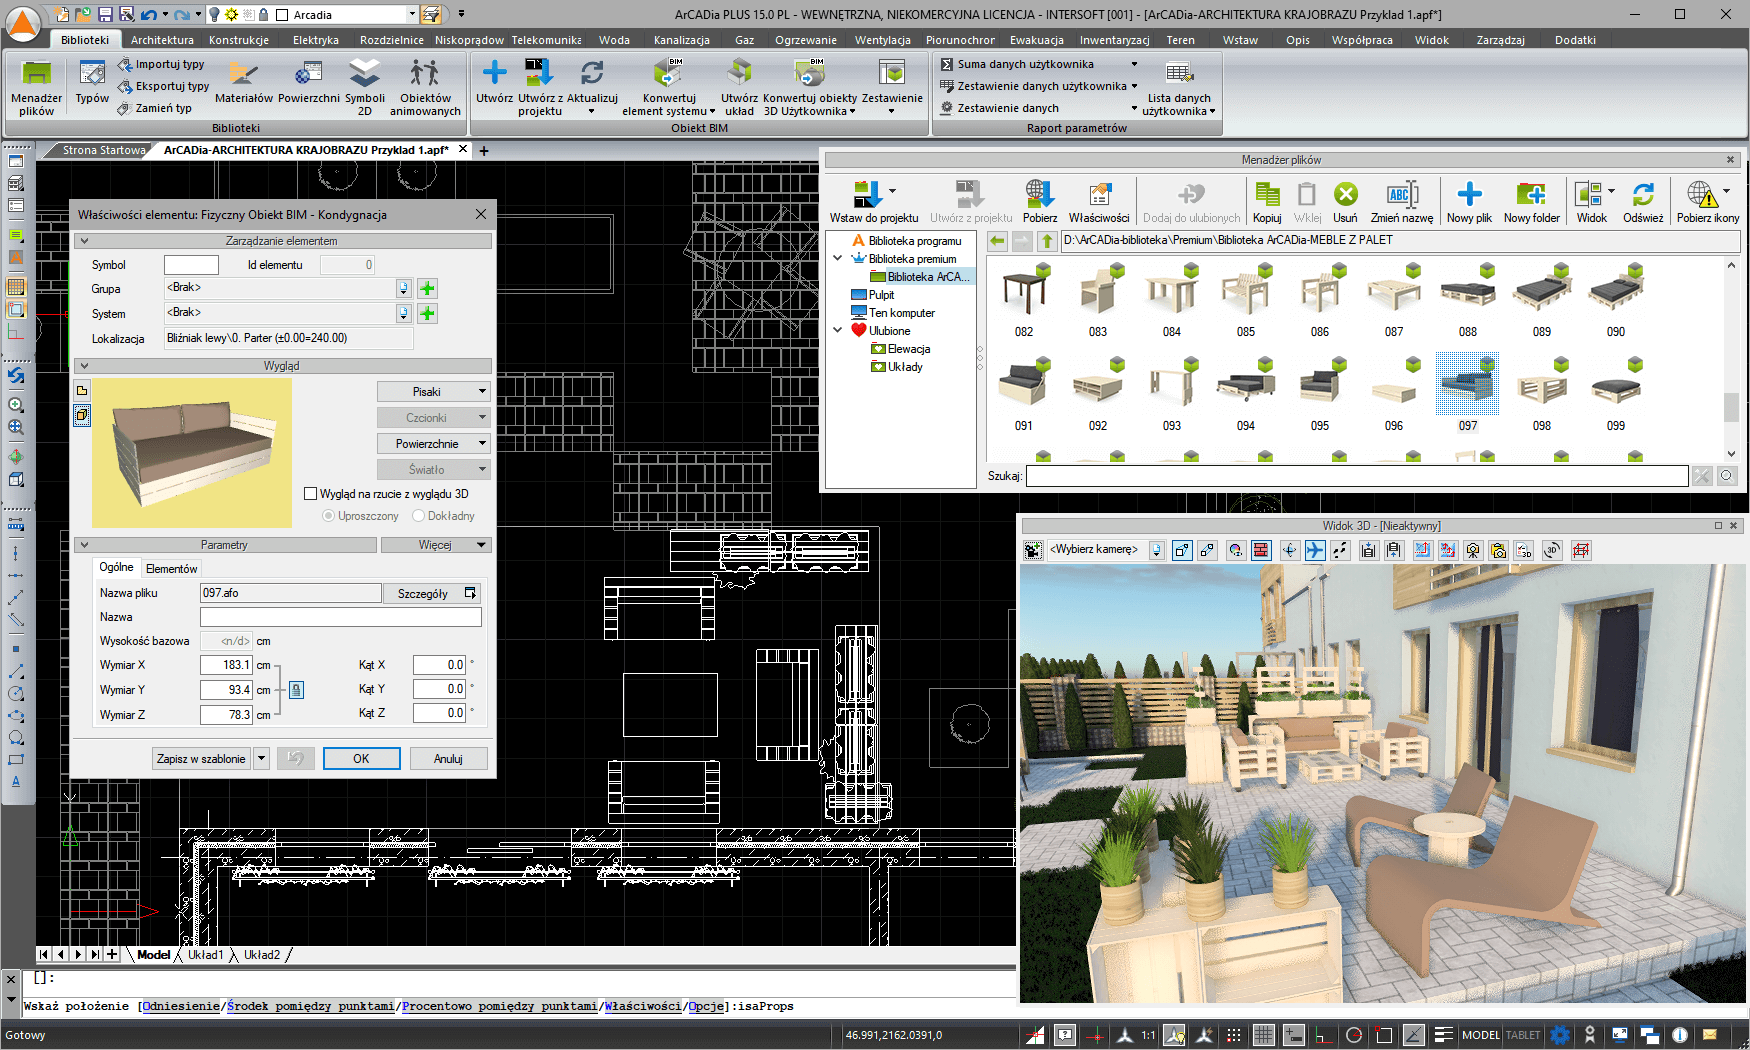1750x1050 pixels.
Task: Toggle the 3D preview mode button
Action: coord(82,414)
